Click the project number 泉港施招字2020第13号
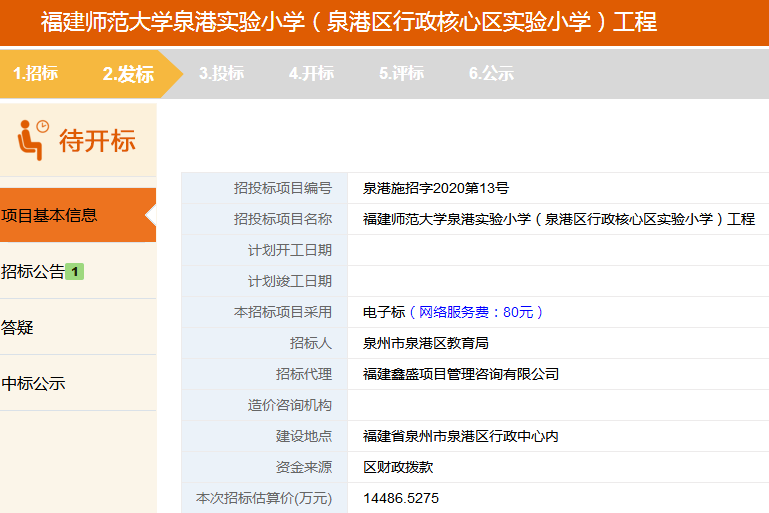The width and height of the screenshot is (769, 513). pyautogui.click(x=436, y=188)
